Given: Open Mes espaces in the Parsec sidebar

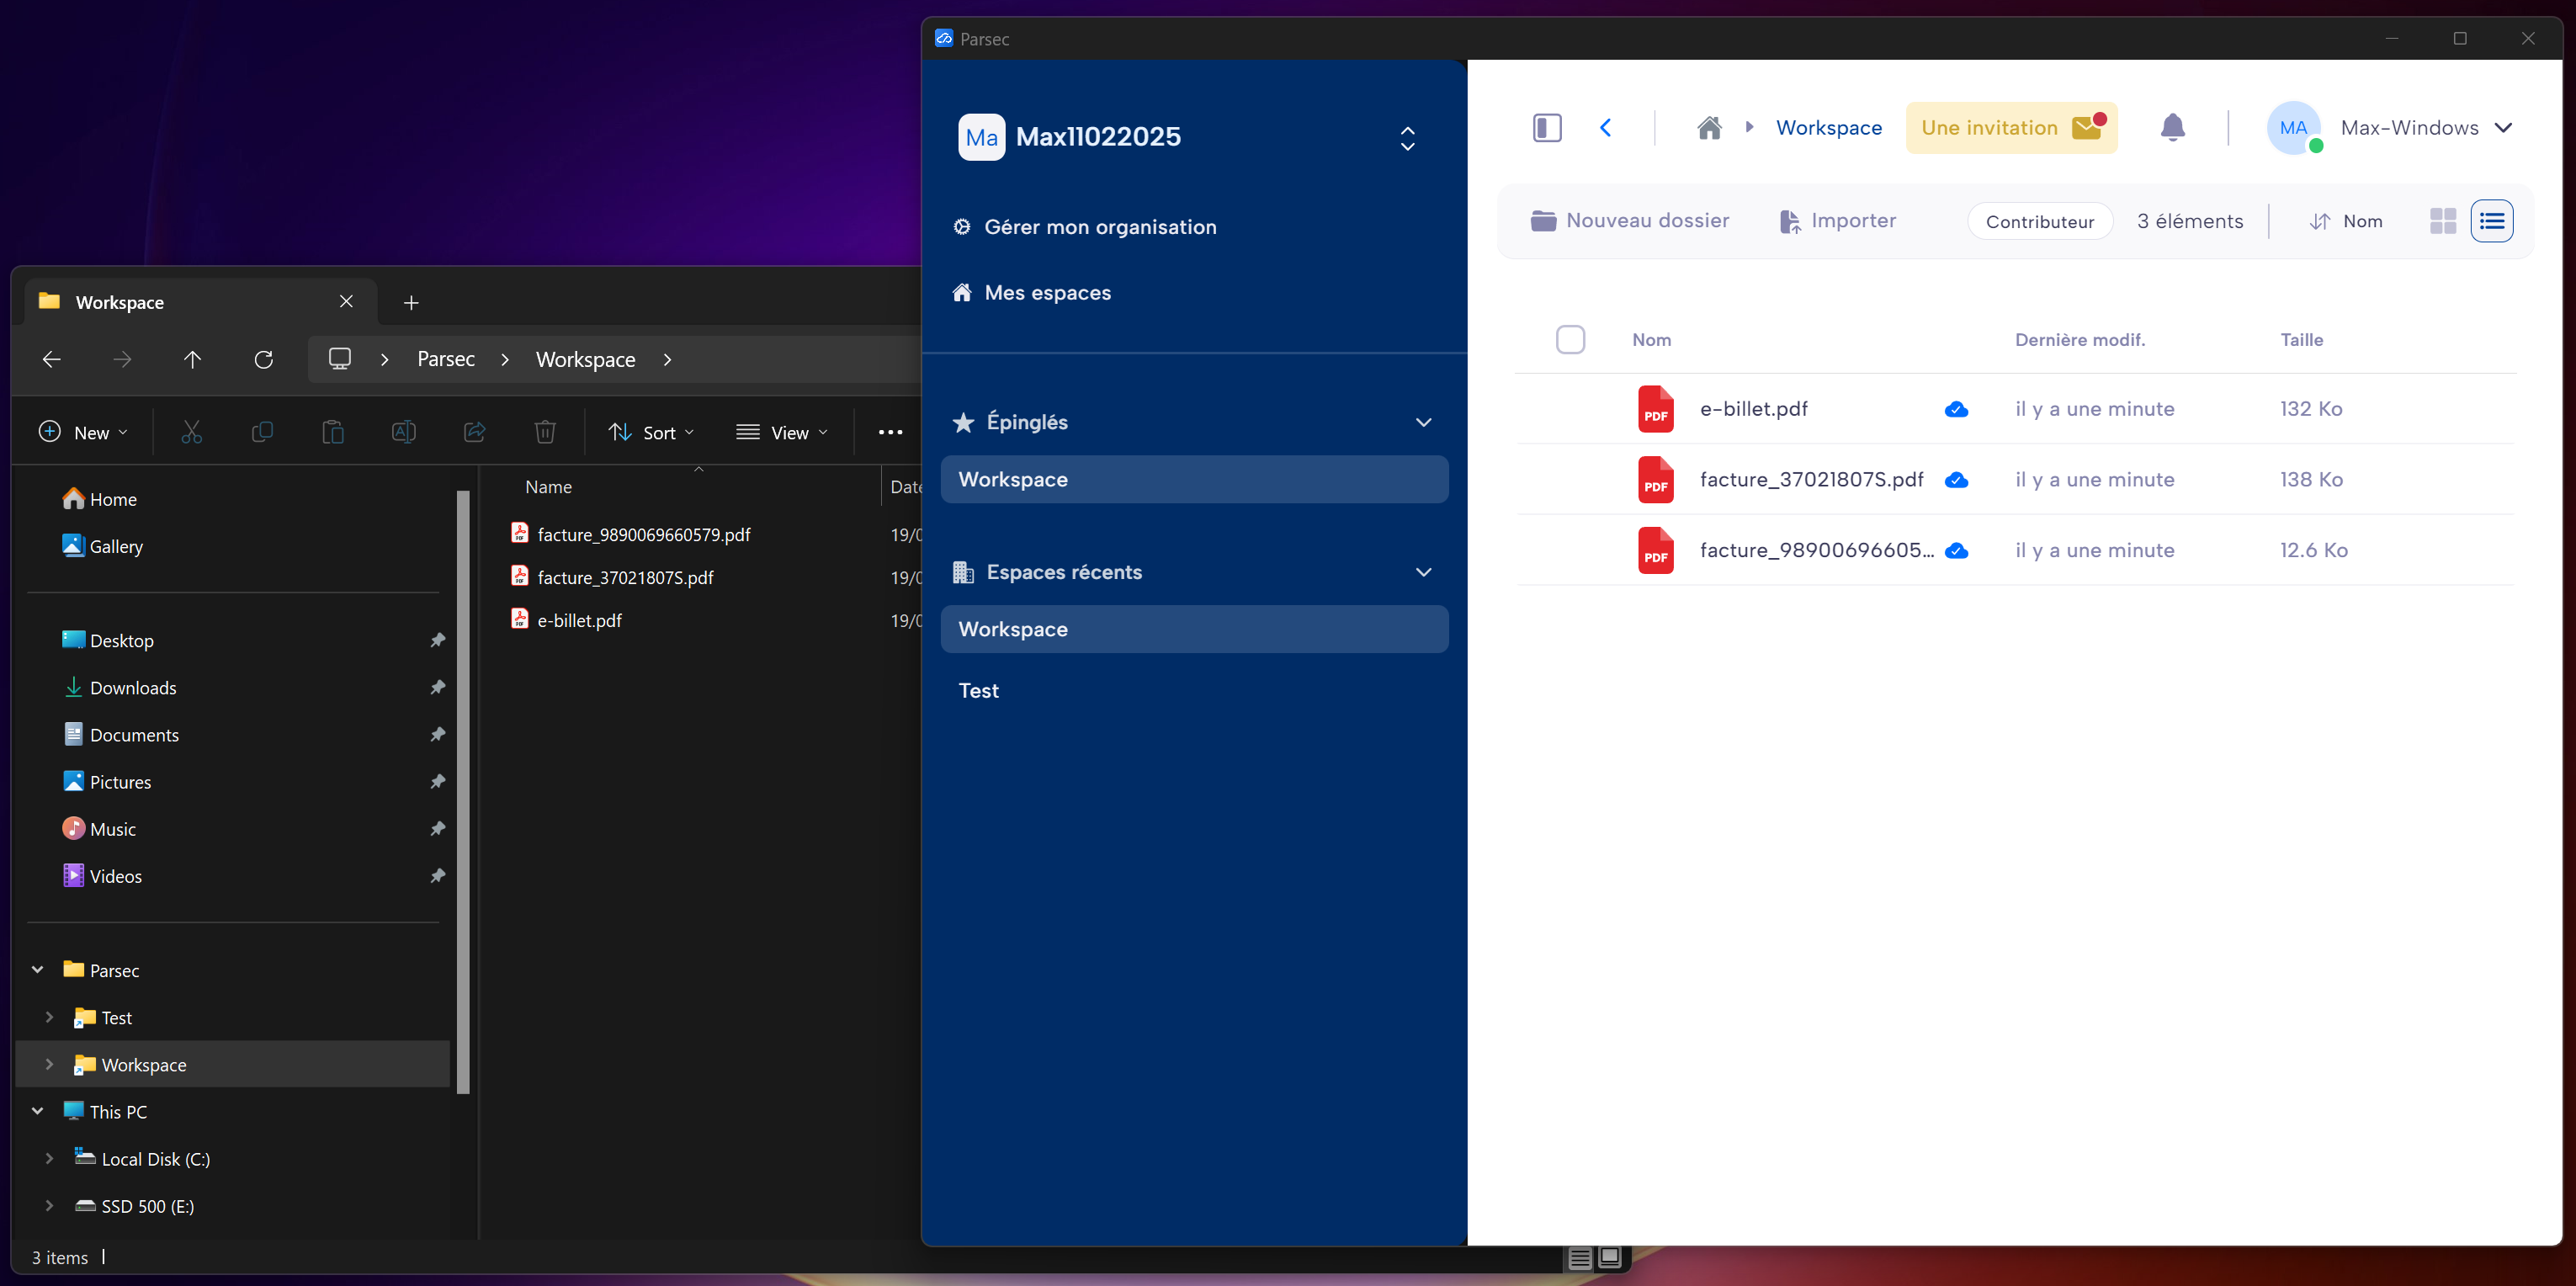Looking at the screenshot, I should (x=1032, y=293).
